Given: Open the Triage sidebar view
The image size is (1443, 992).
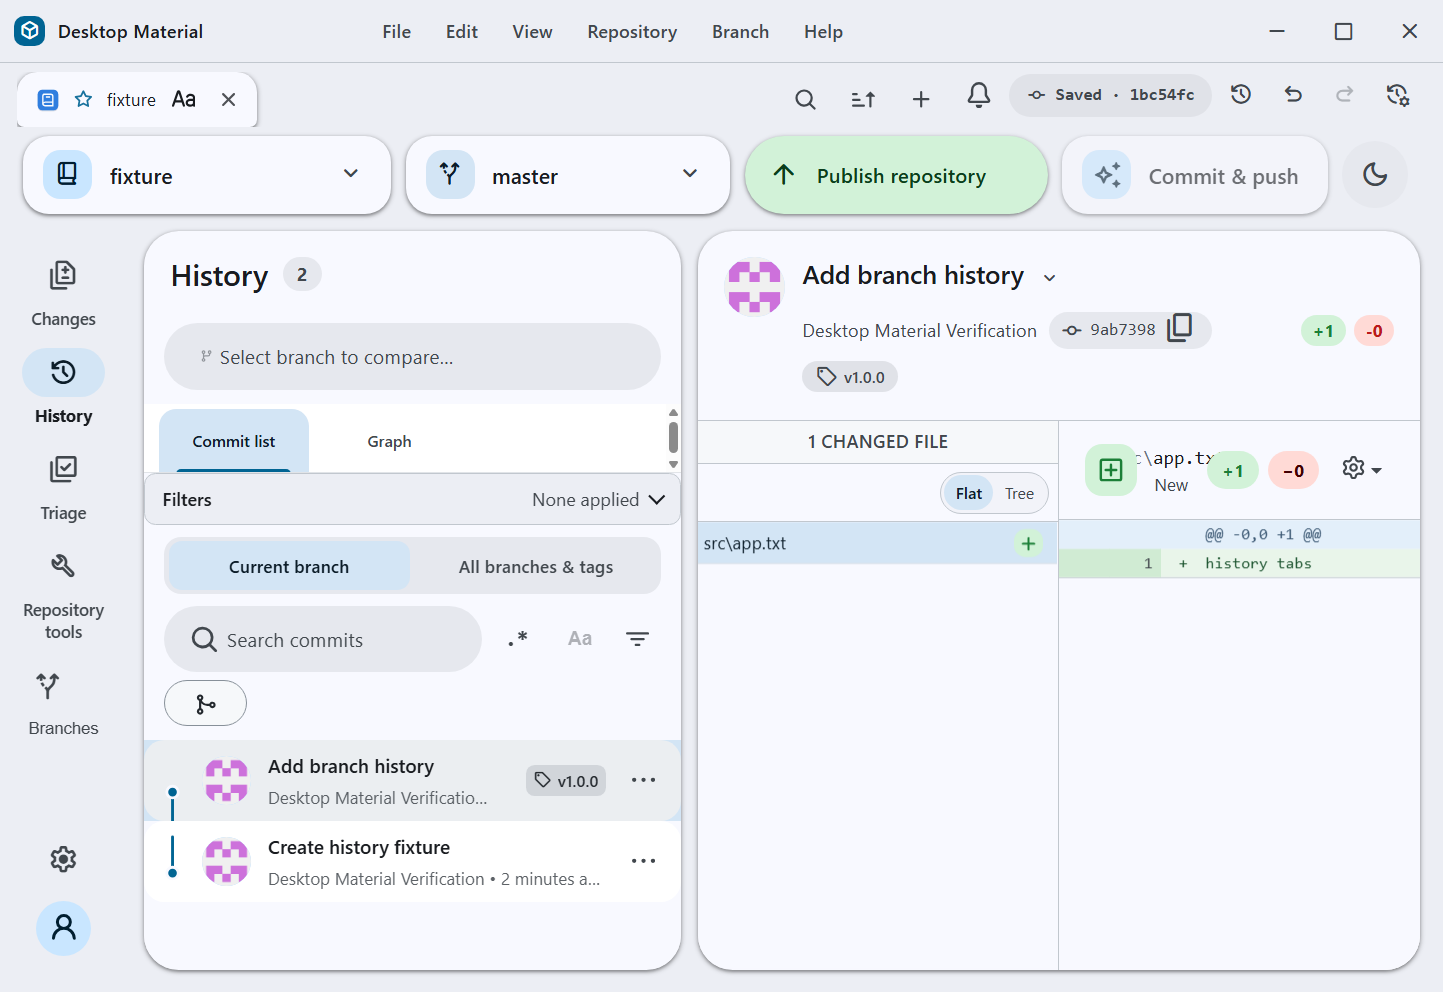Looking at the screenshot, I should 63,488.
